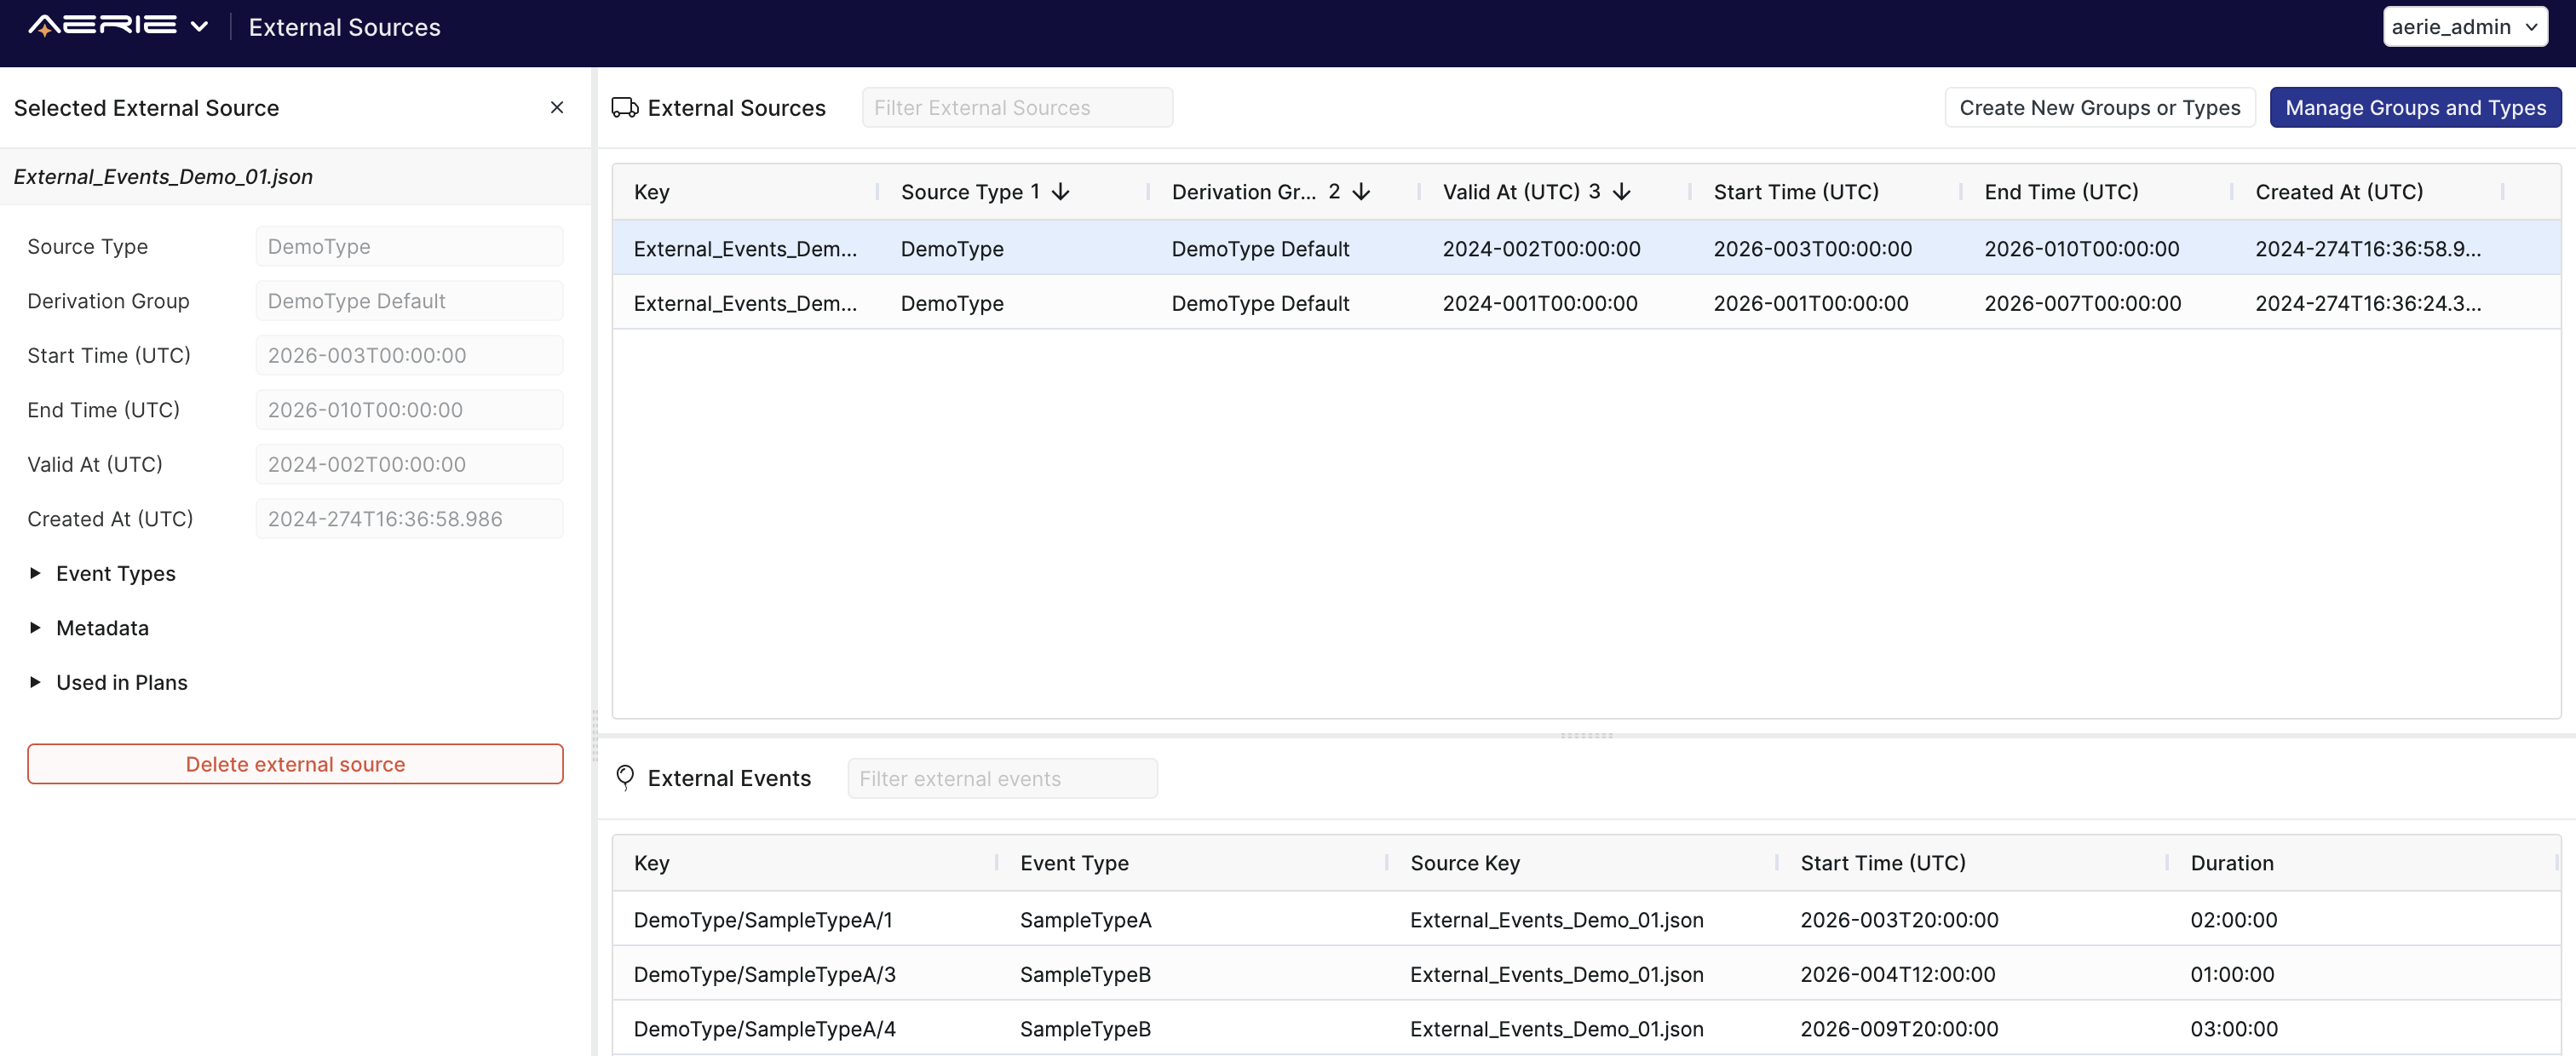2576x1056 pixels.
Task: Expand the Event Types section
Action: (x=102, y=573)
